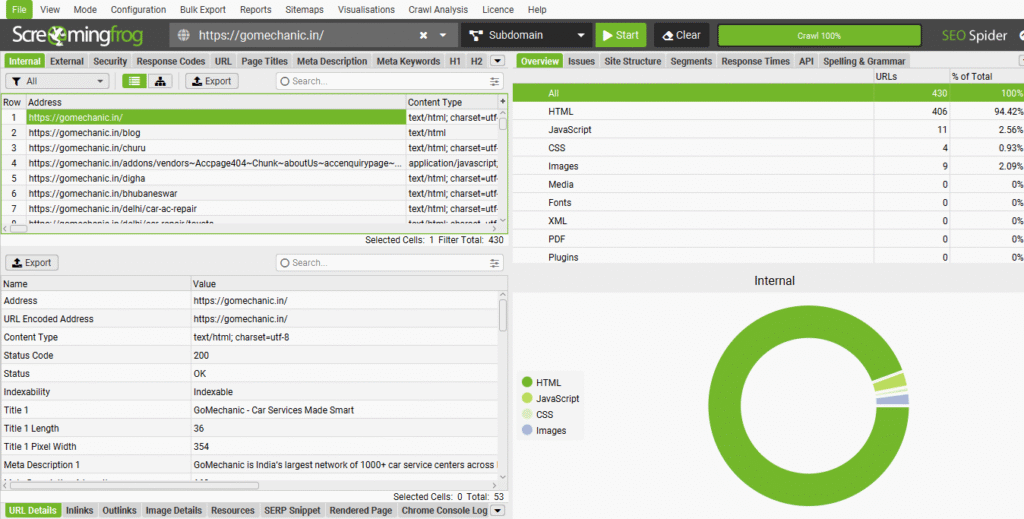Switch to list view icon

[135, 81]
